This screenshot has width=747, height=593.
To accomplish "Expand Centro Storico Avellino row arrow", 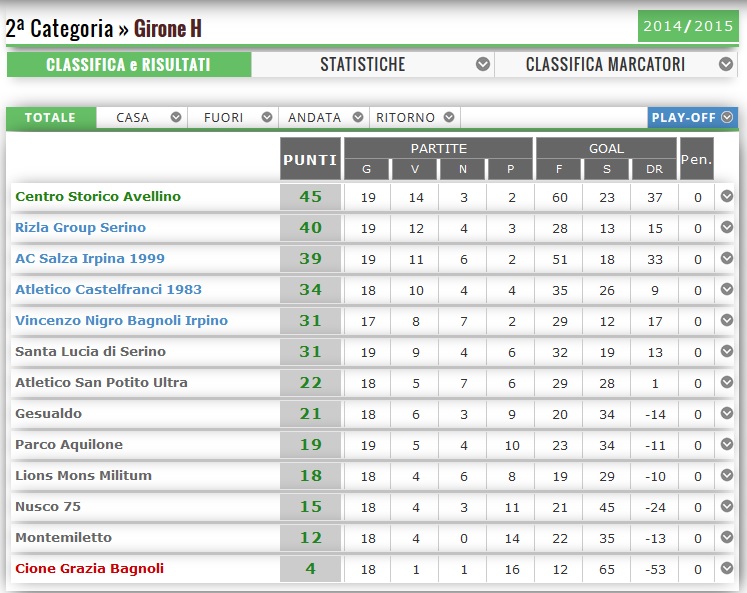I will pos(727,196).
